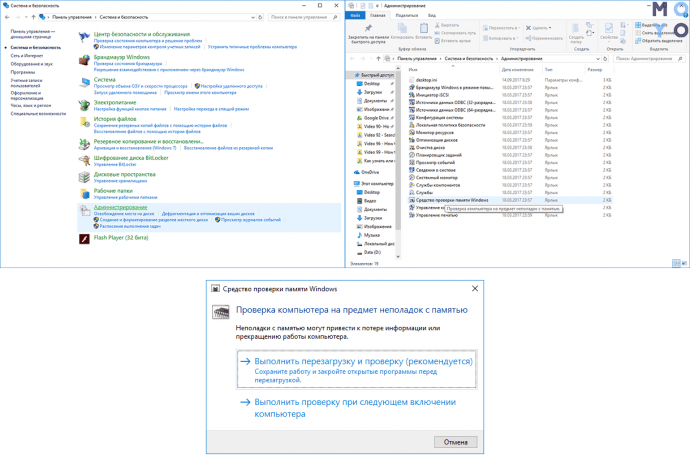This screenshot has width=690, height=466.
Task: Click the Администрирование tools icon
Action: (84, 210)
